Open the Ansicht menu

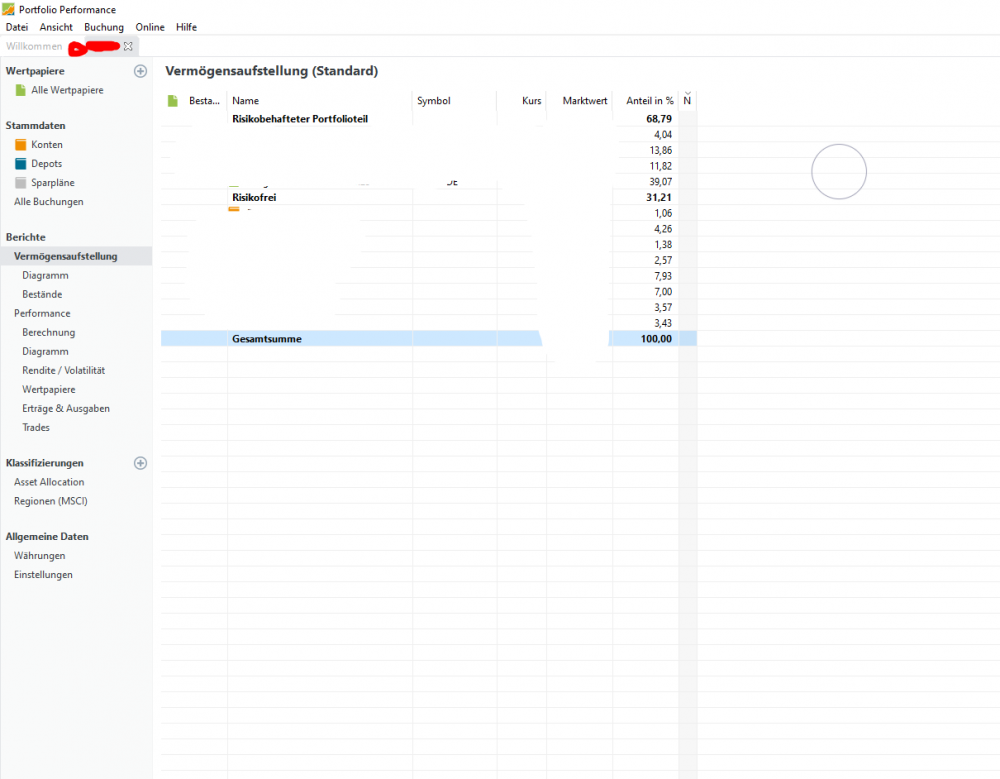tap(56, 27)
